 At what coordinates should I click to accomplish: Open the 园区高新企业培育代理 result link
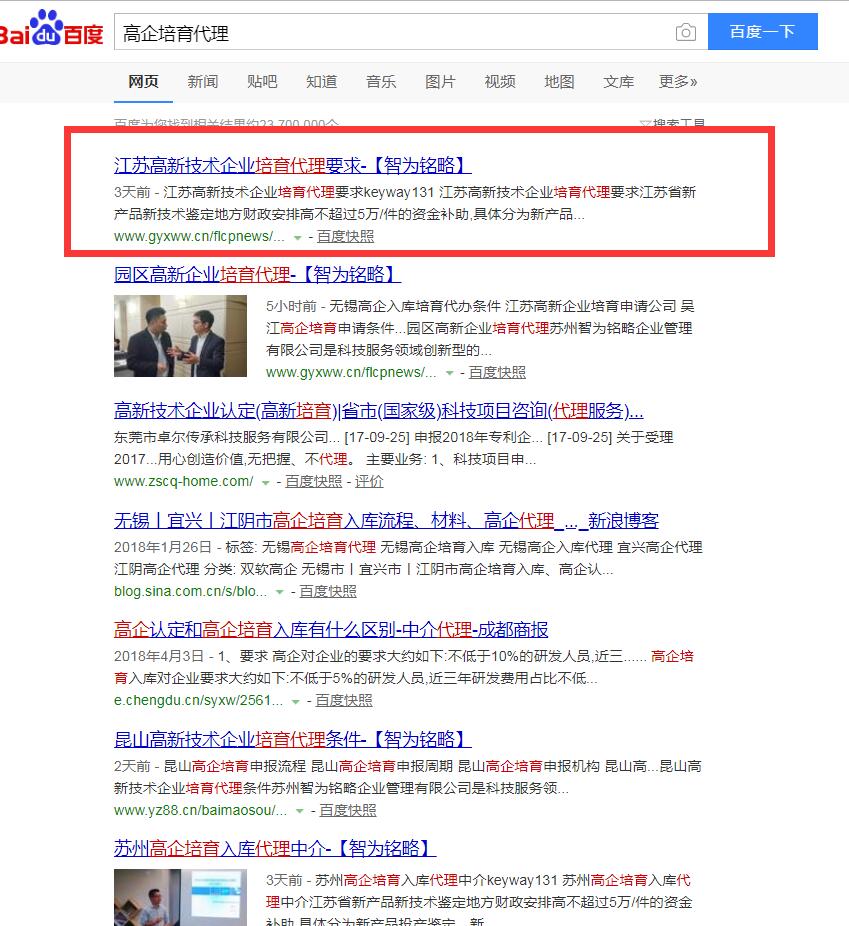point(257,274)
